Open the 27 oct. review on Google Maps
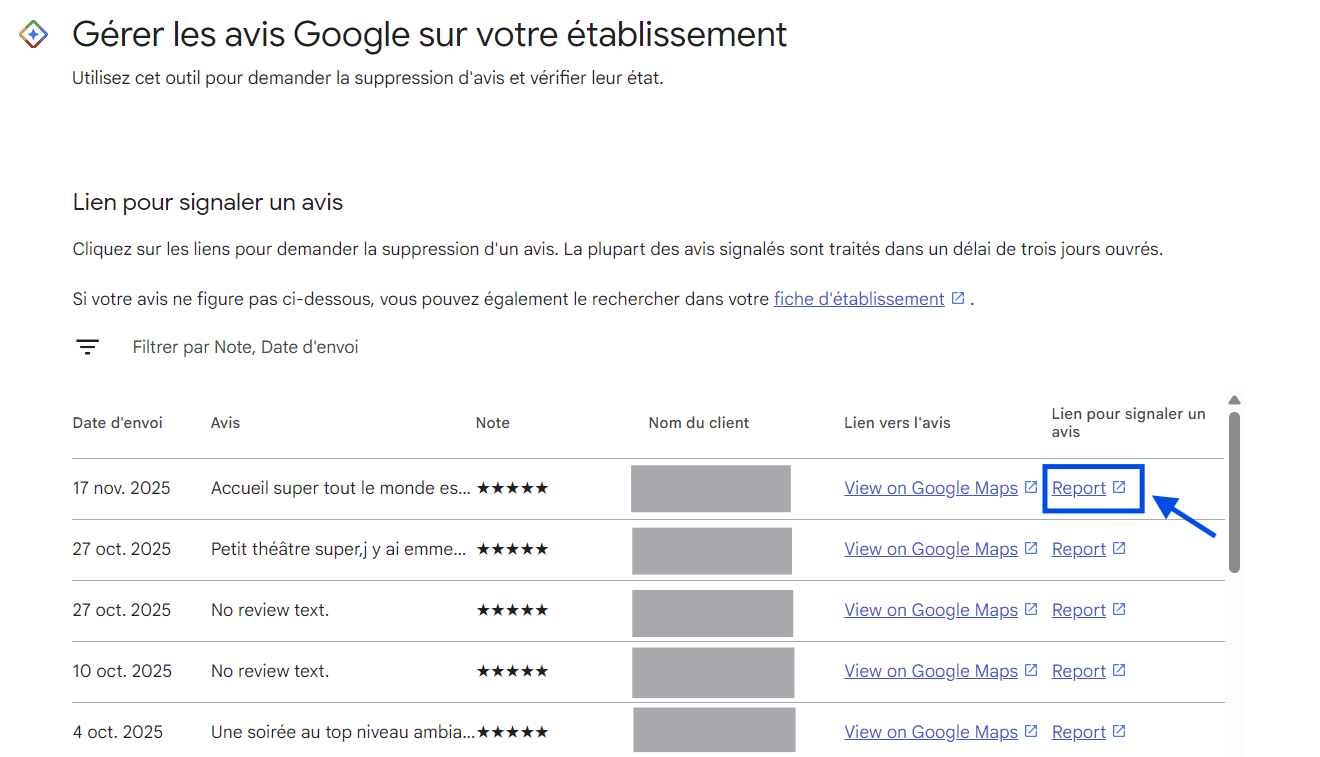The height and width of the screenshot is (757, 1320). tap(930, 548)
